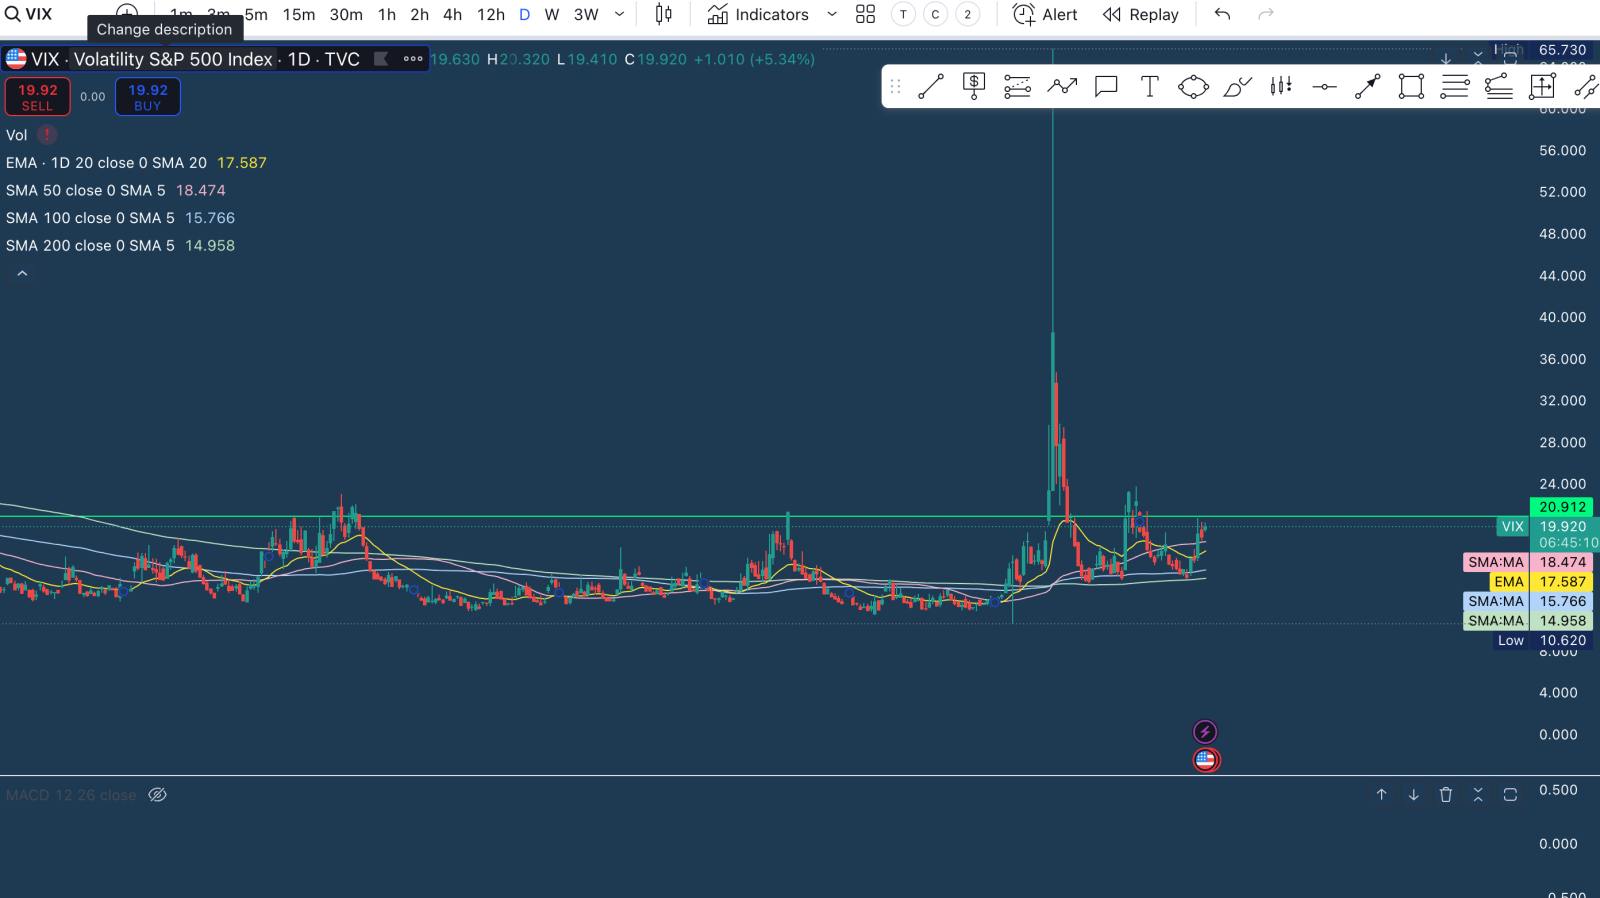Toggle visibility of the MACD indicator
The width and height of the screenshot is (1600, 898).
point(158,795)
